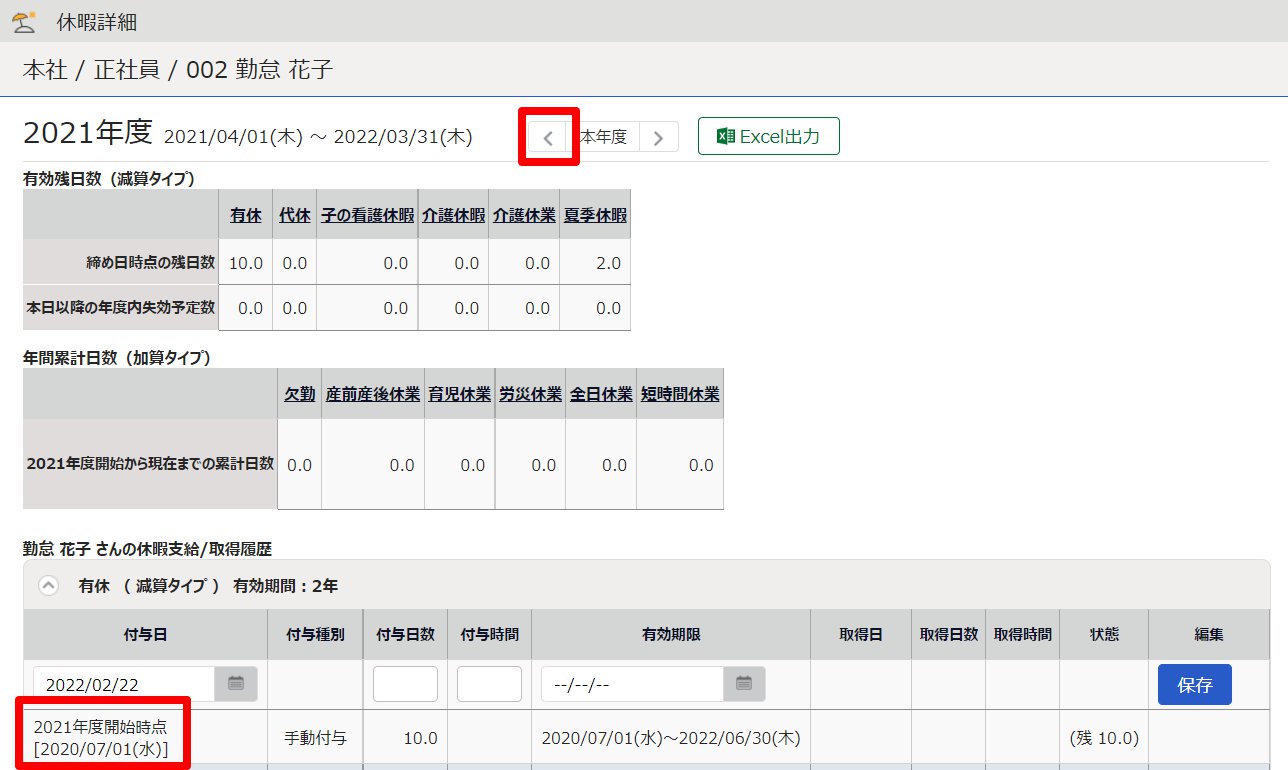
Task: Click the 保存 save button
Action: pyautogui.click(x=1195, y=685)
